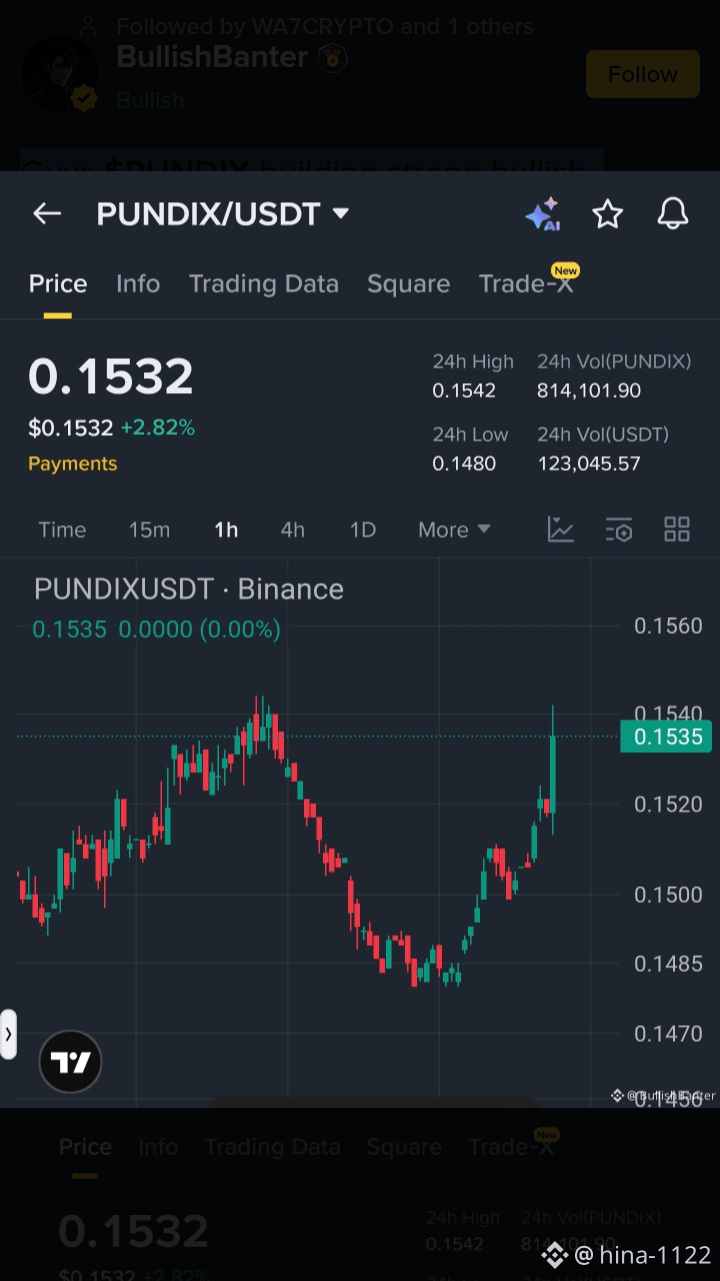The width and height of the screenshot is (720, 1281).
Task: Open the grid layout icon
Action: tap(677, 530)
